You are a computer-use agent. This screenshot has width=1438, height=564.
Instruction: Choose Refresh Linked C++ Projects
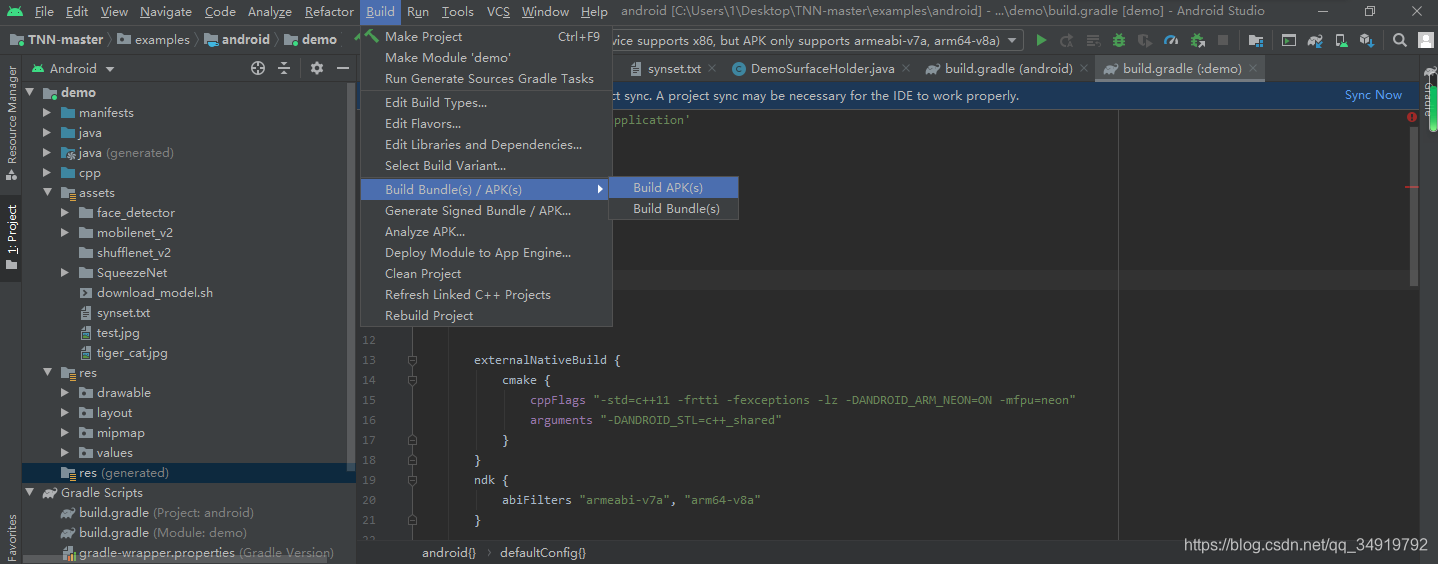pyautogui.click(x=486, y=294)
